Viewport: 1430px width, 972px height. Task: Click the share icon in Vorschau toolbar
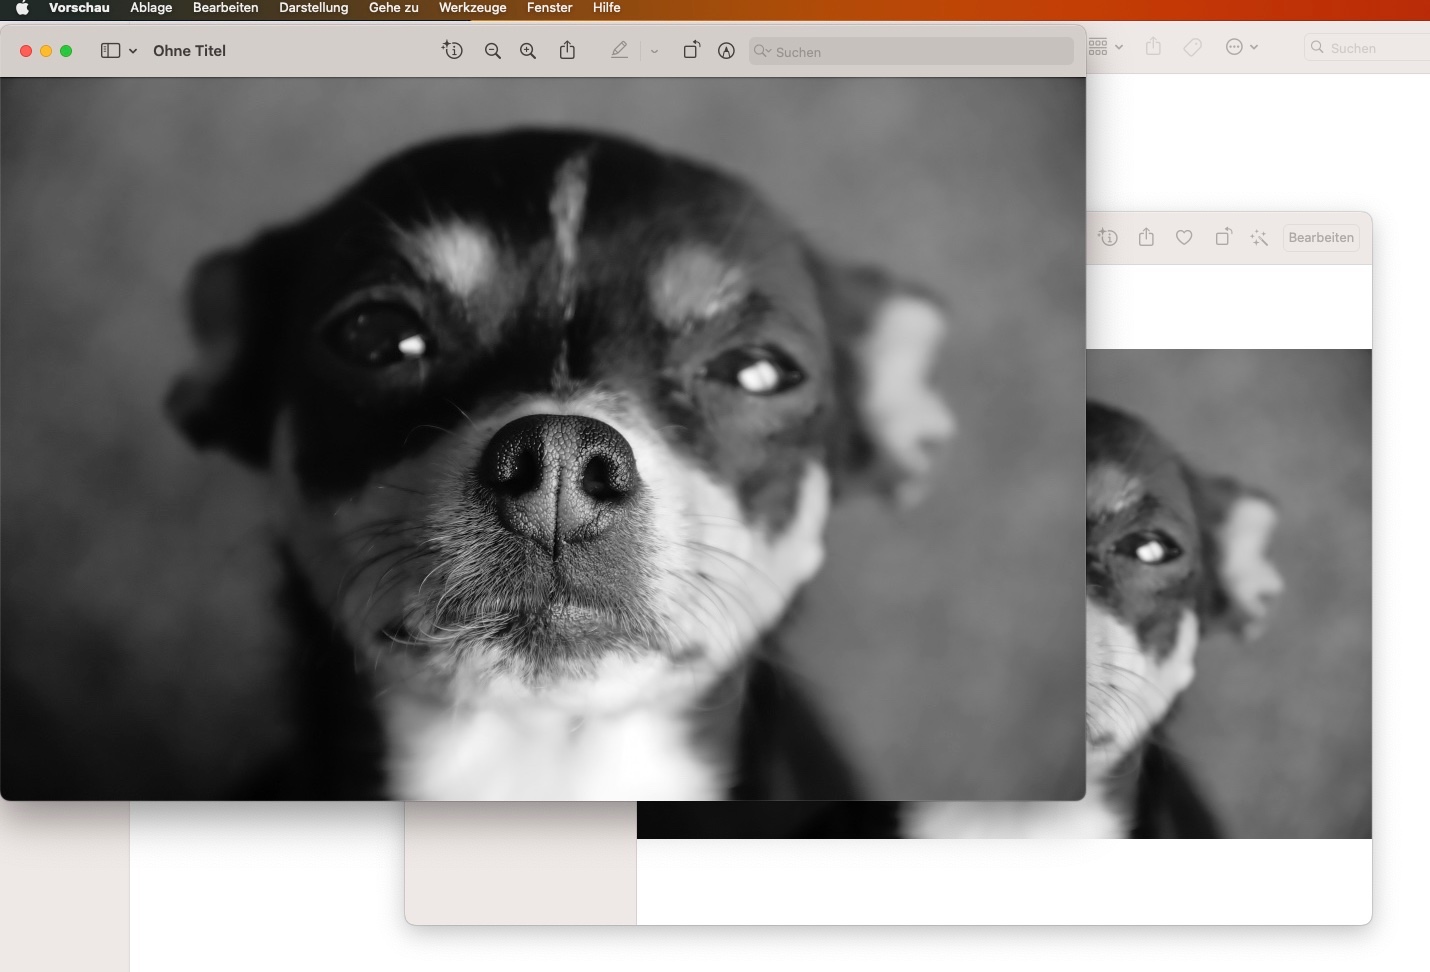coord(567,50)
